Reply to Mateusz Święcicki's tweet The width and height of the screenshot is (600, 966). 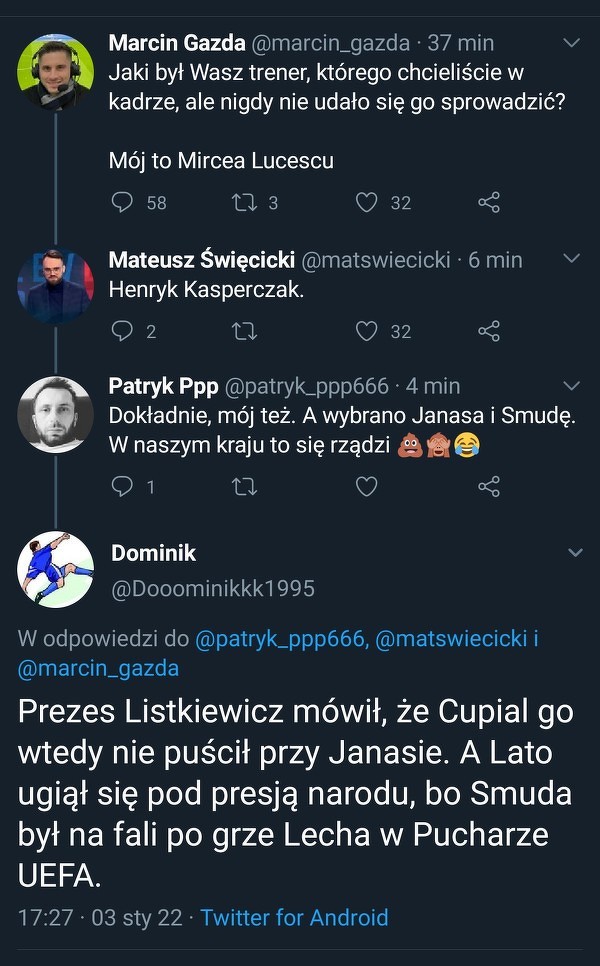coord(122,331)
